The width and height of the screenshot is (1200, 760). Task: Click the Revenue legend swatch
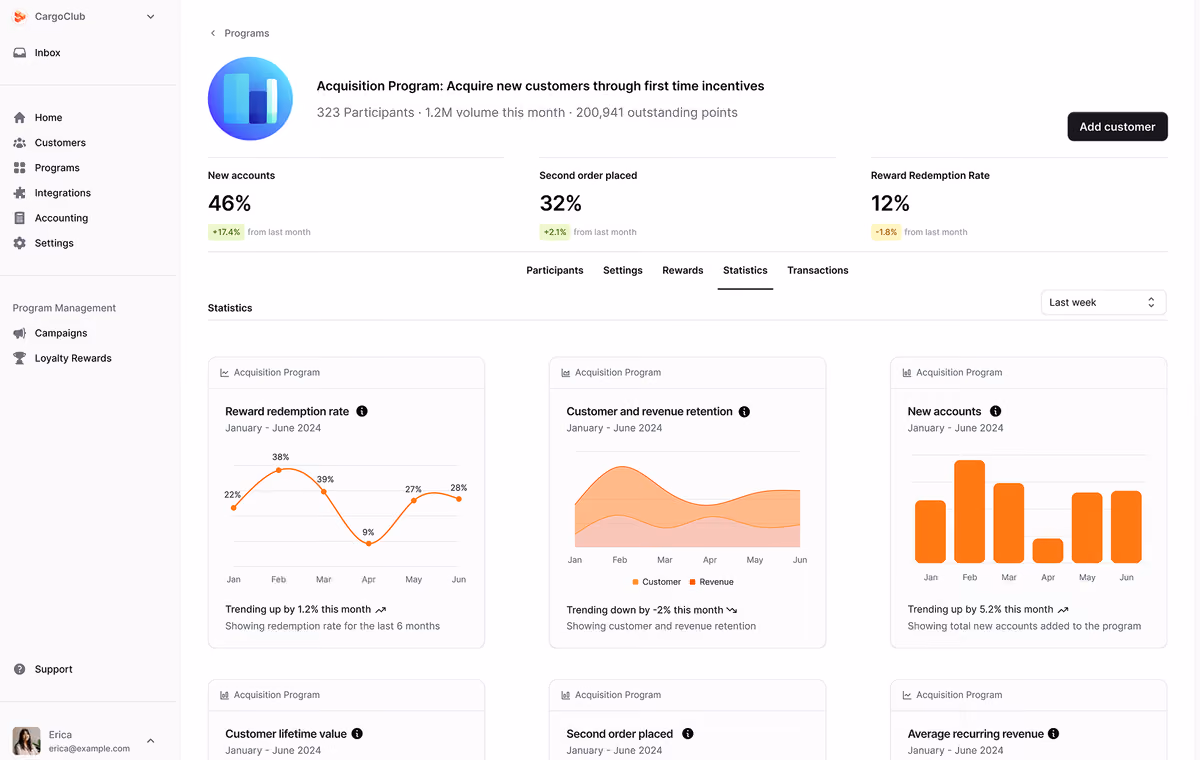tap(693, 582)
